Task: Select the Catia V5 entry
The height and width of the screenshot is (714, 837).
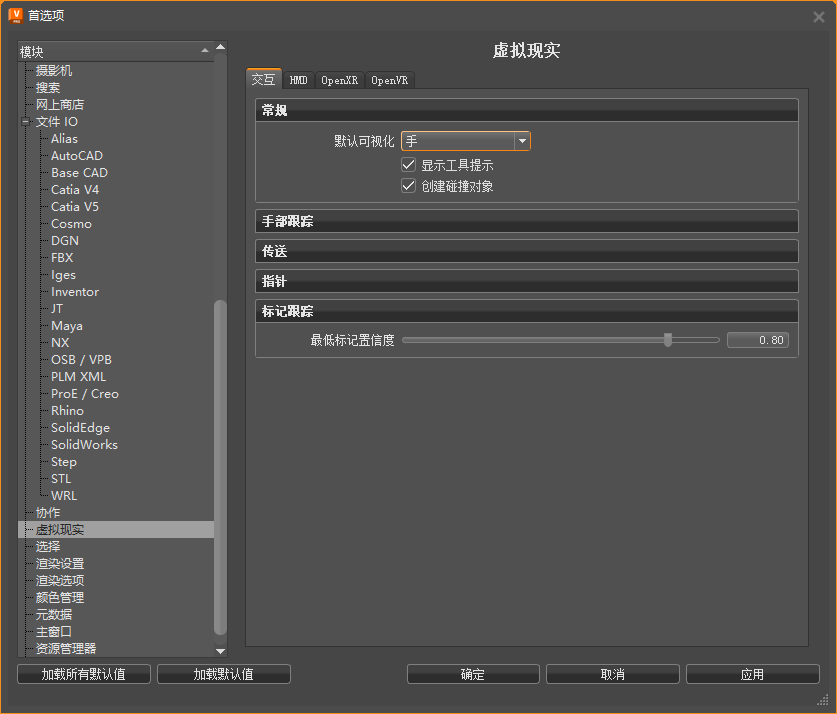Action: 75,207
